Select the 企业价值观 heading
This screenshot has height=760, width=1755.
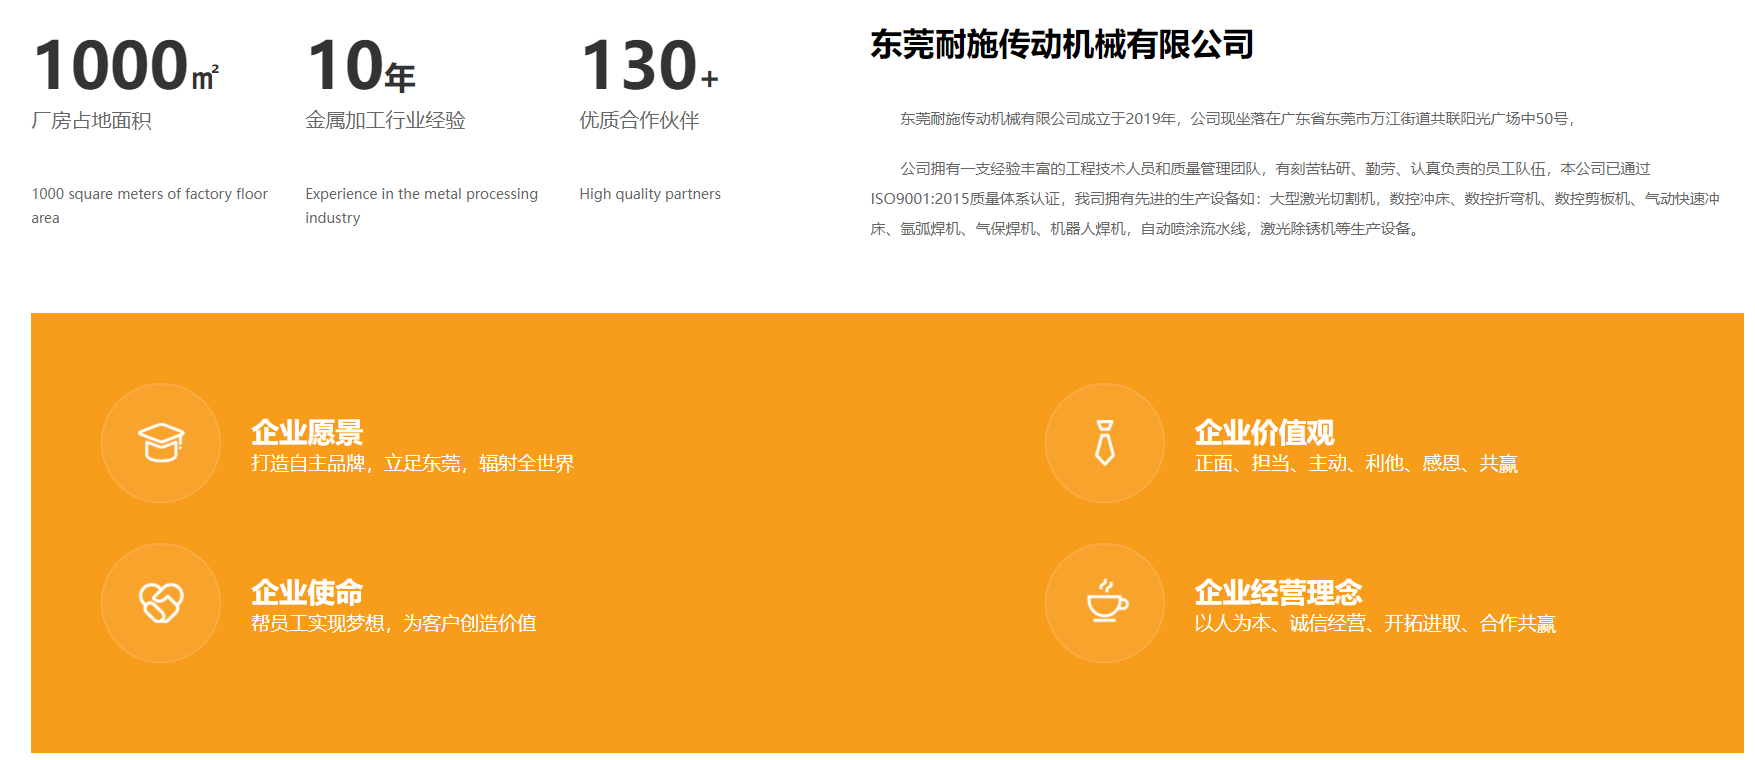[x=1265, y=432]
